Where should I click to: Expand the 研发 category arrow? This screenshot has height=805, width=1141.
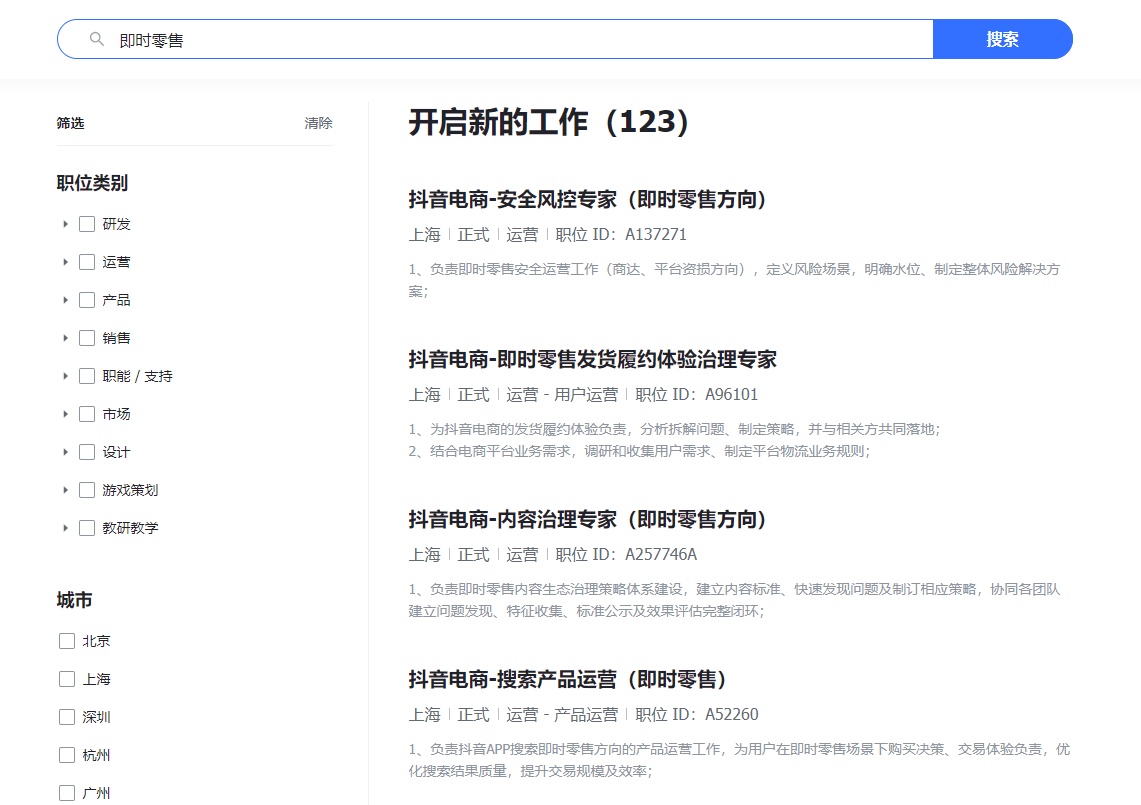[x=65, y=223]
